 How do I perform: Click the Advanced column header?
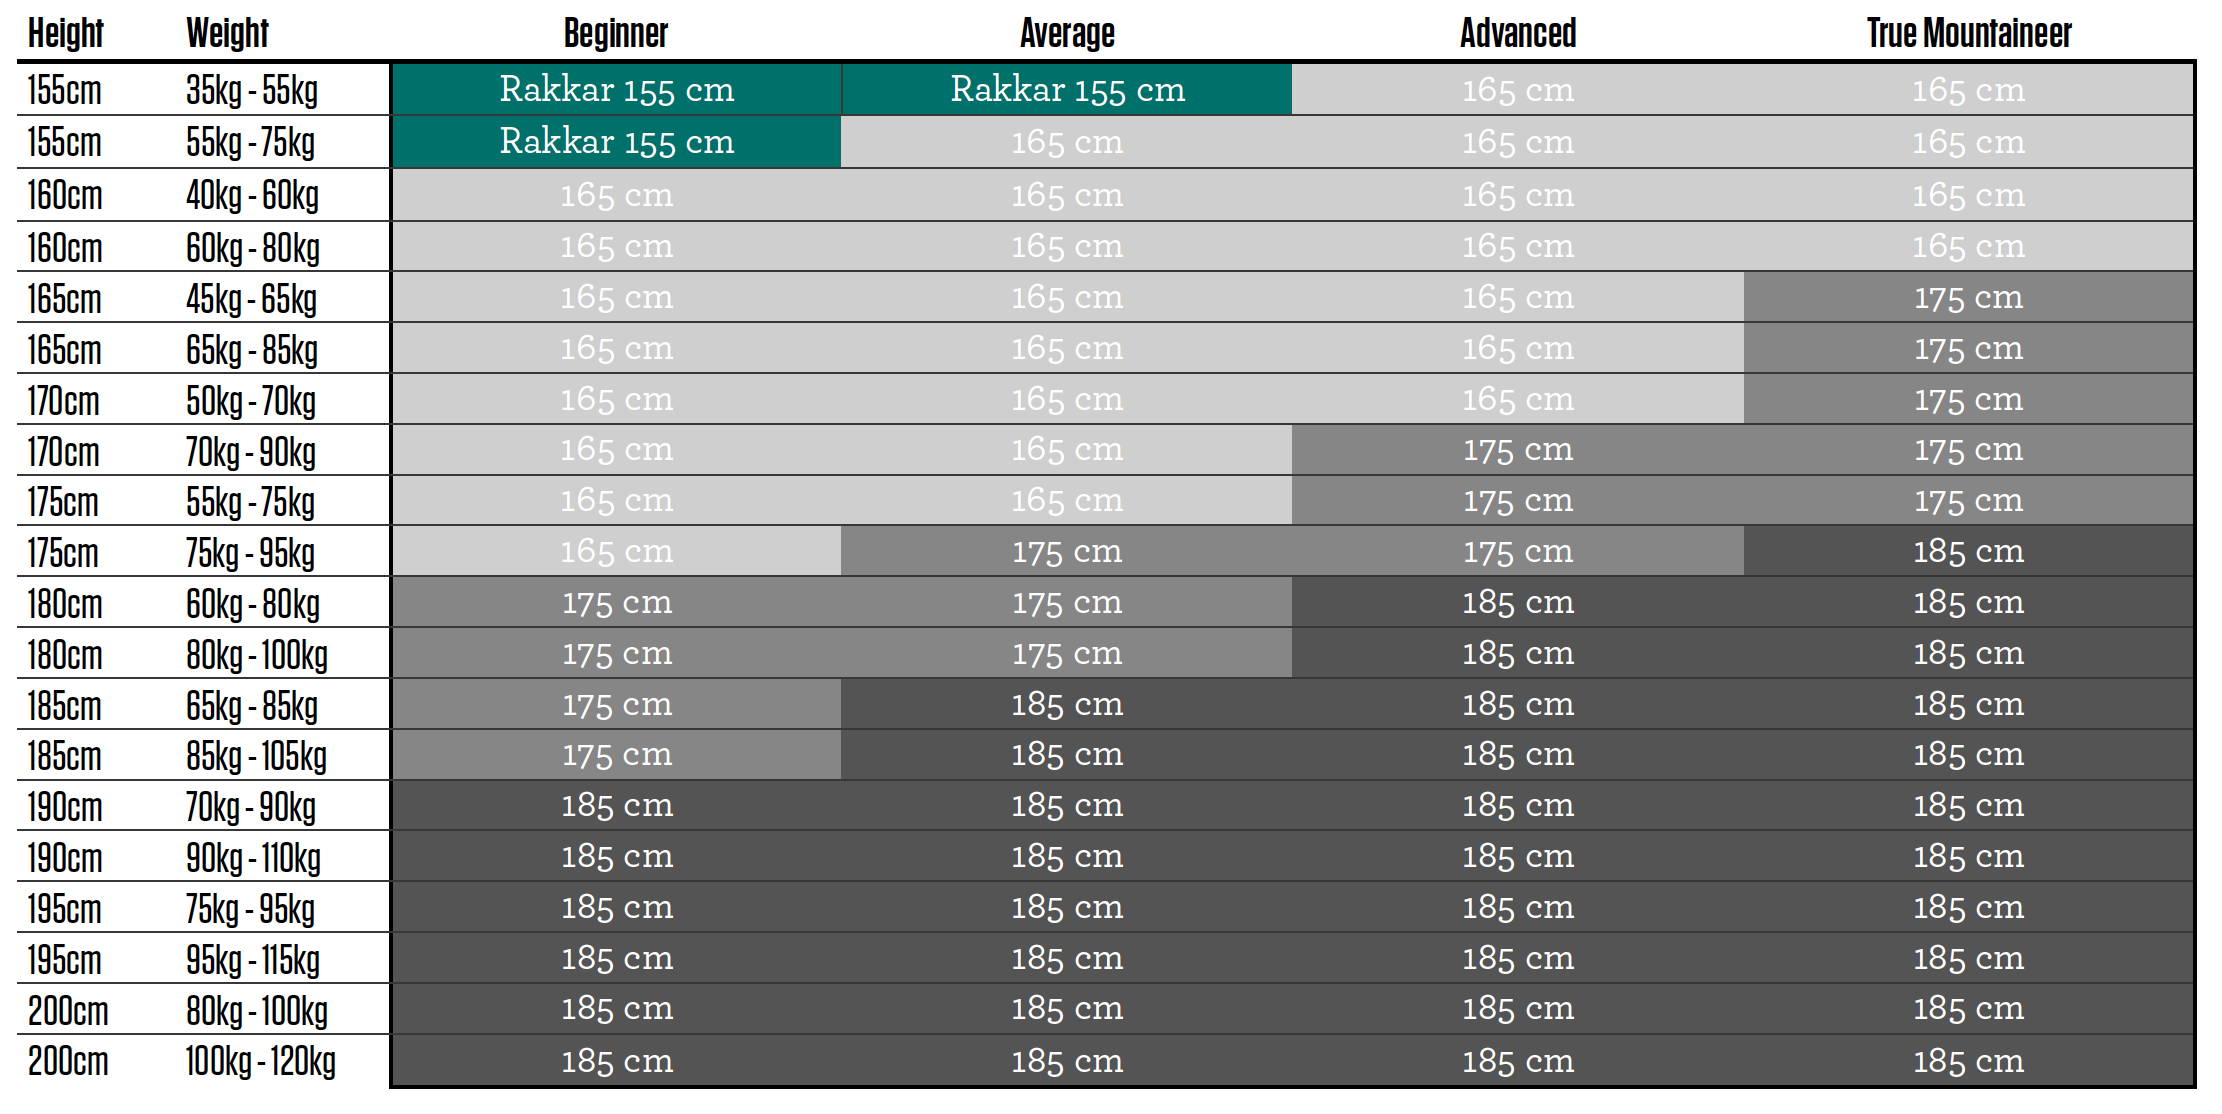(x=1518, y=33)
